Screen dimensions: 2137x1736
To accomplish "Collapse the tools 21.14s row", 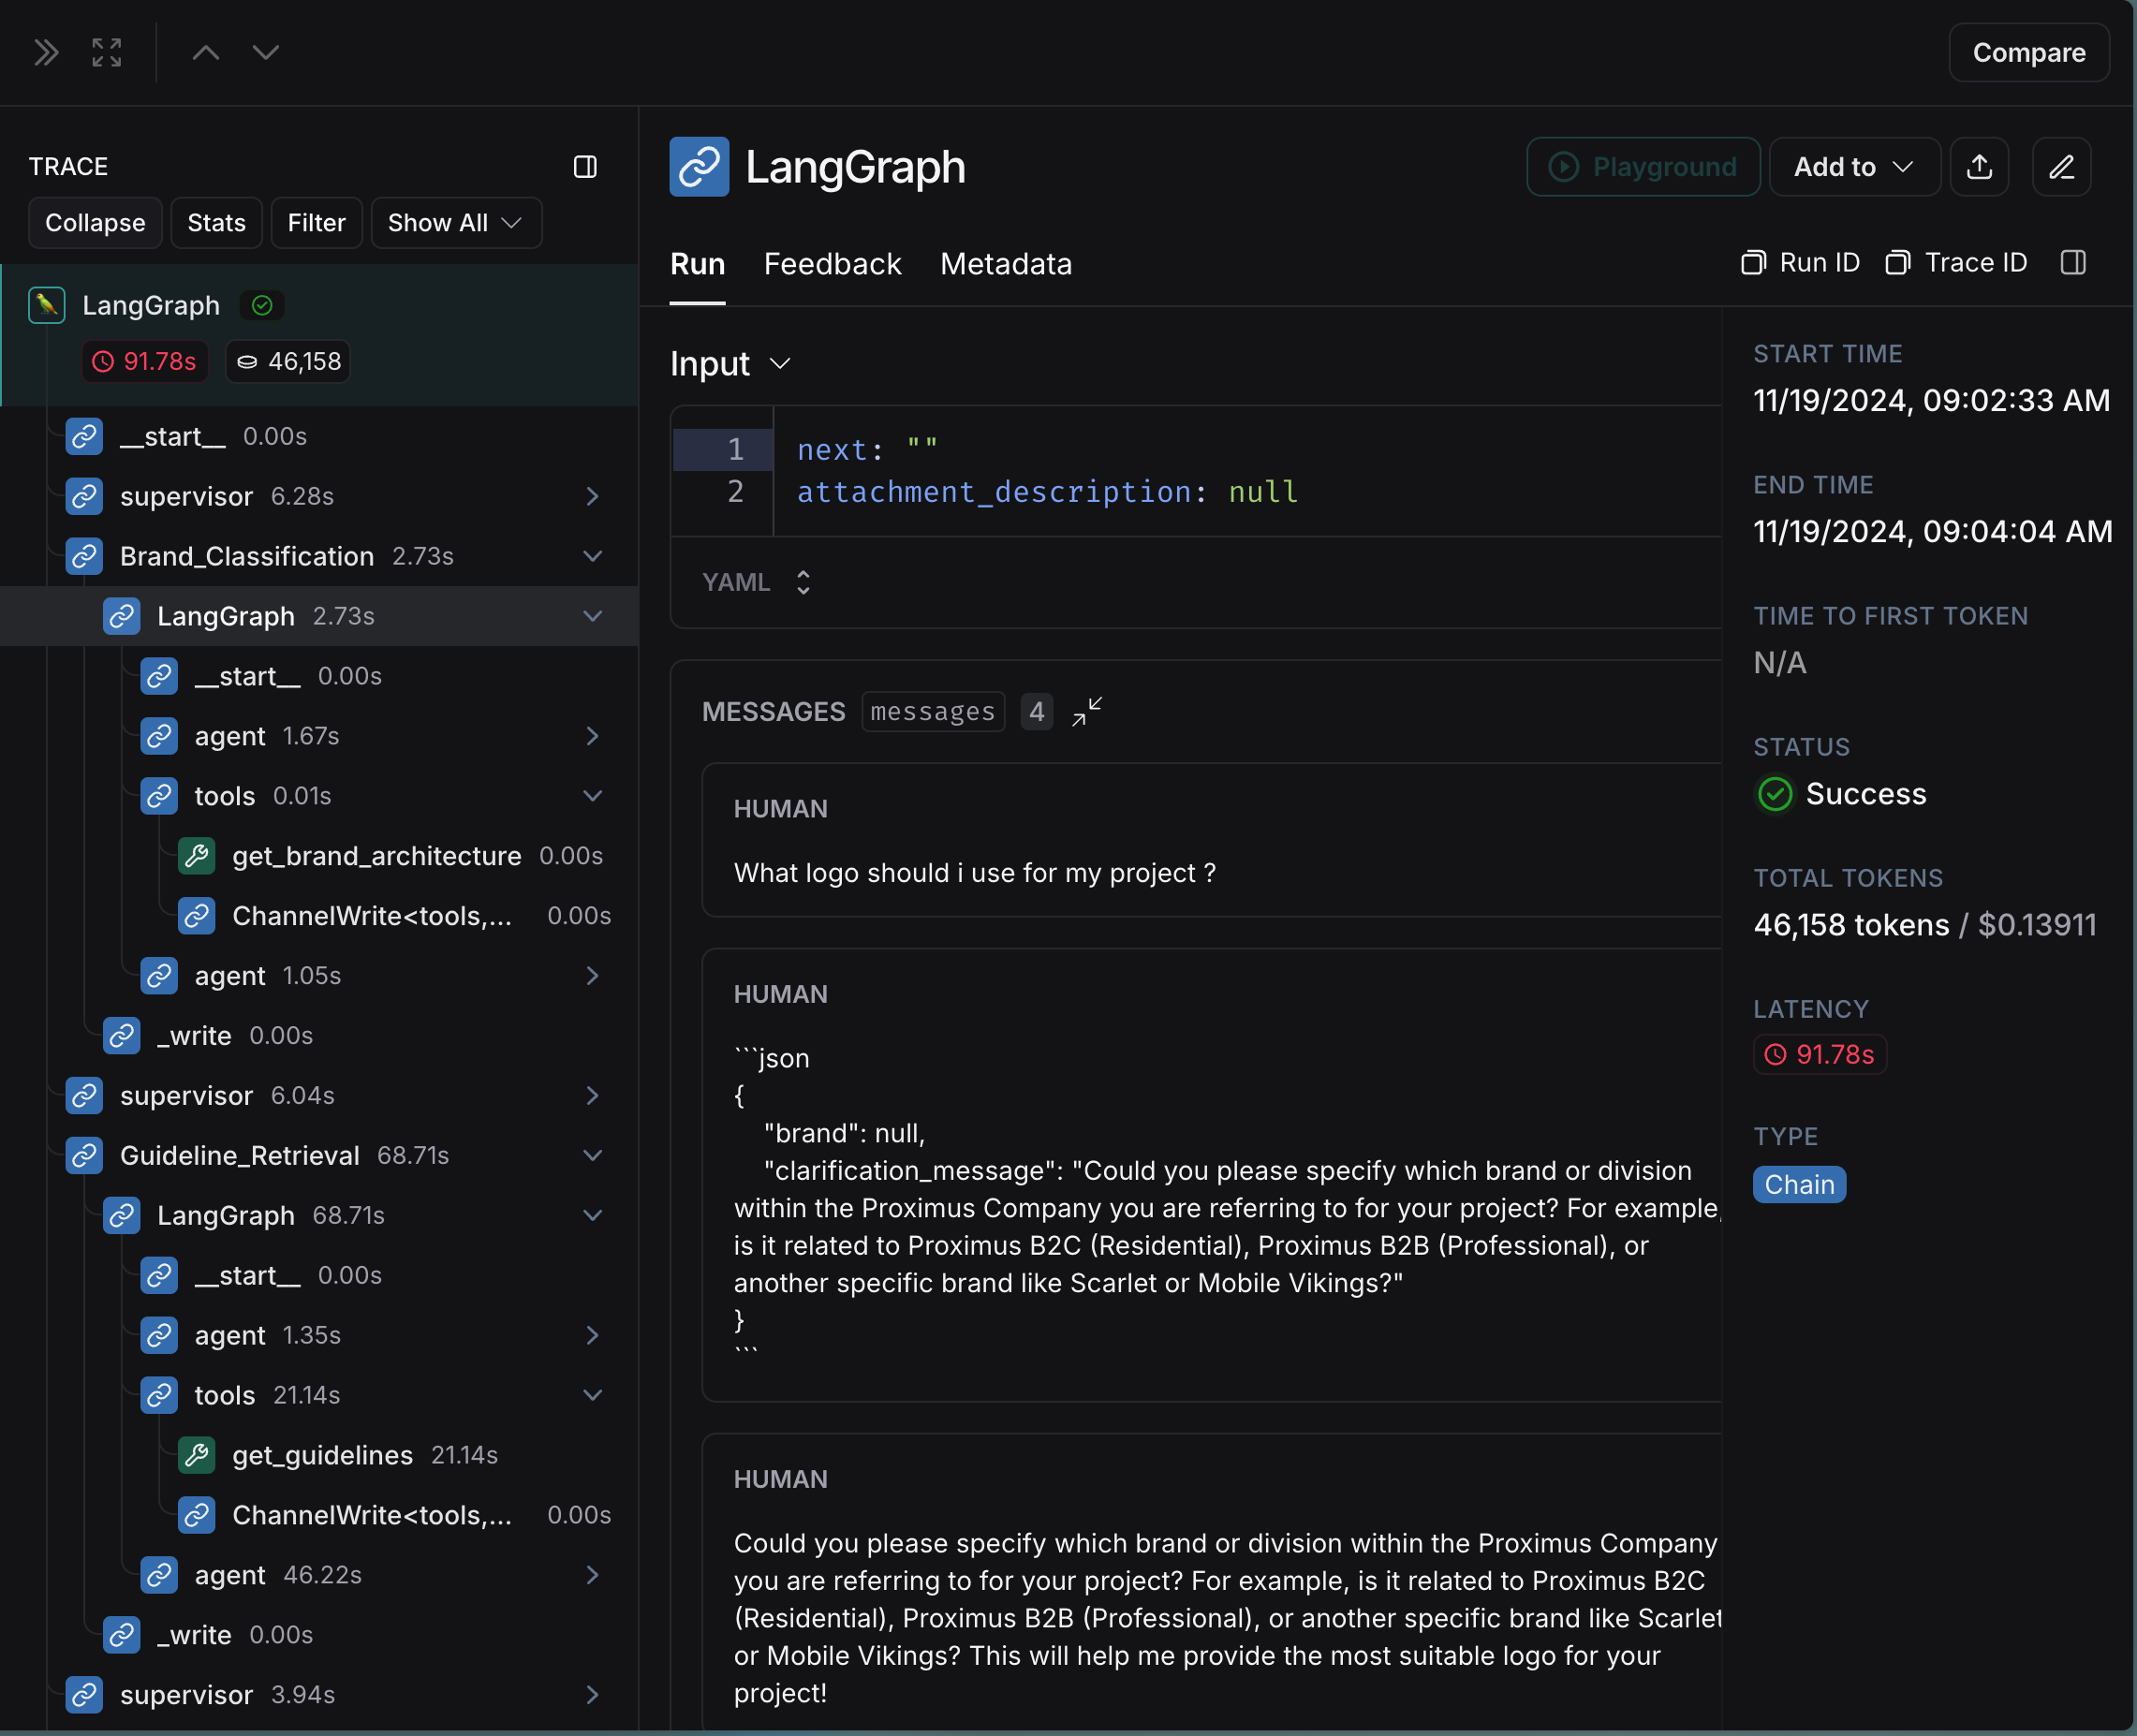I will click(592, 1396).
